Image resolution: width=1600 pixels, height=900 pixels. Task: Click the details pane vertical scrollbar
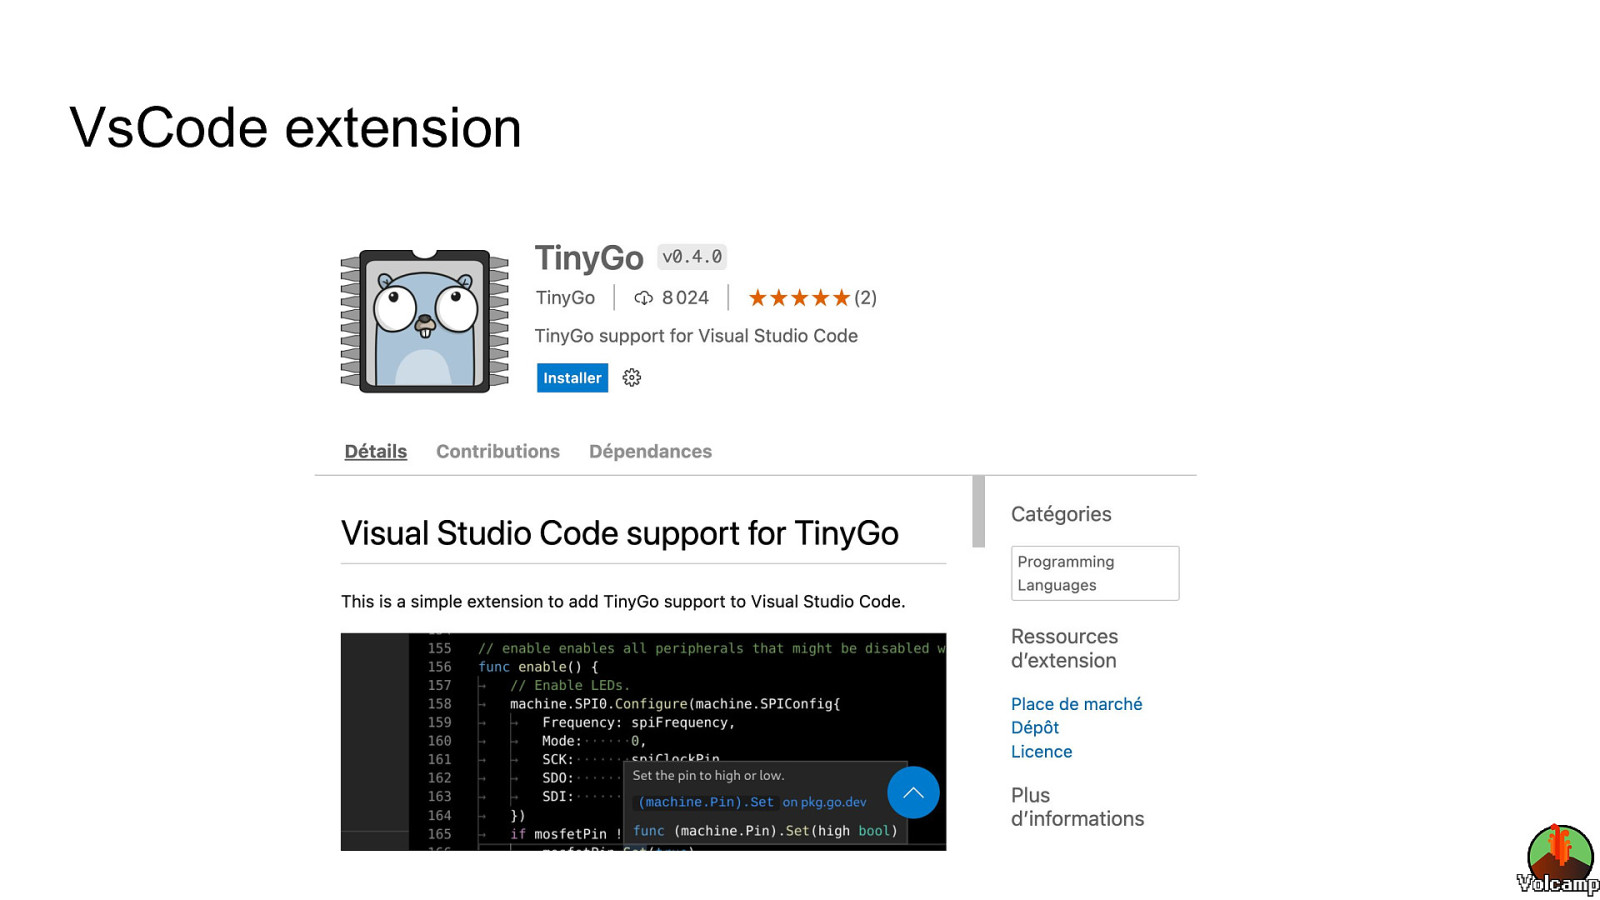click(x=978, y=512)
